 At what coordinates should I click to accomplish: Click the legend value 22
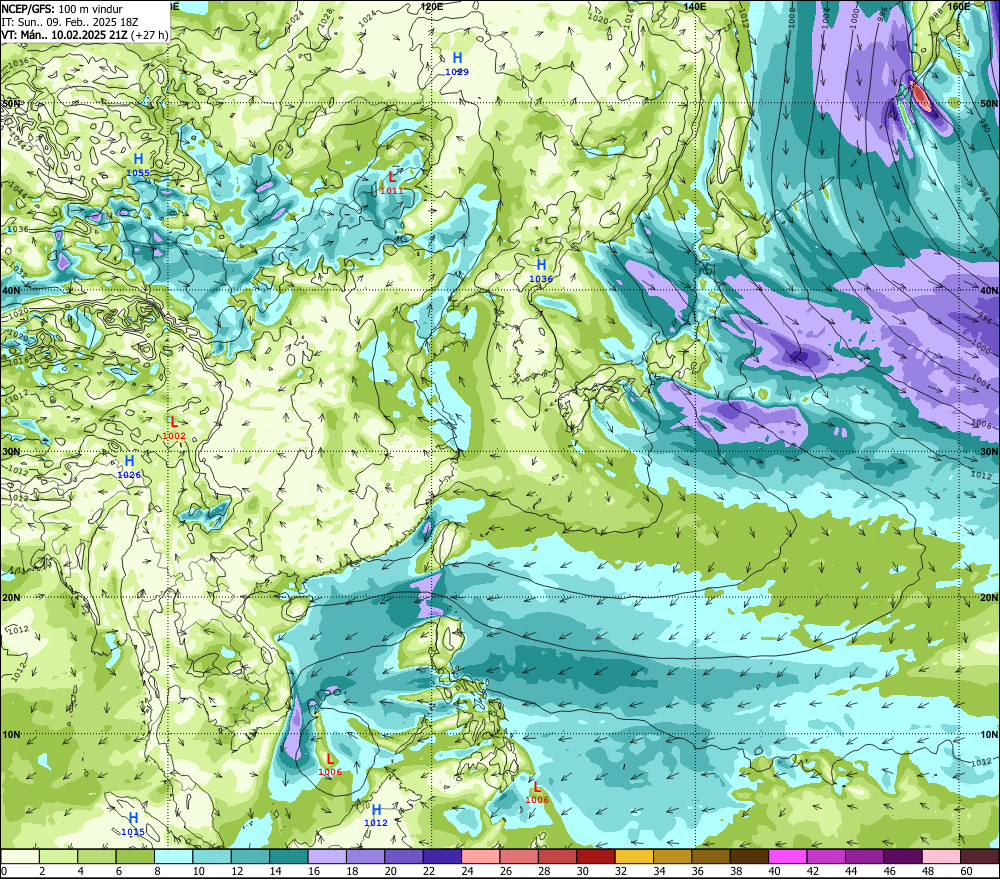pyautogui.click(x=429, y=871)
